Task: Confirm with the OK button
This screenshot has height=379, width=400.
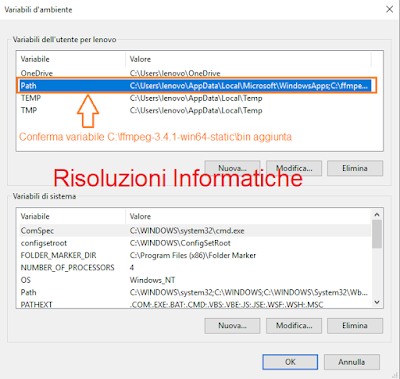Action: click(x=290, y=362)
